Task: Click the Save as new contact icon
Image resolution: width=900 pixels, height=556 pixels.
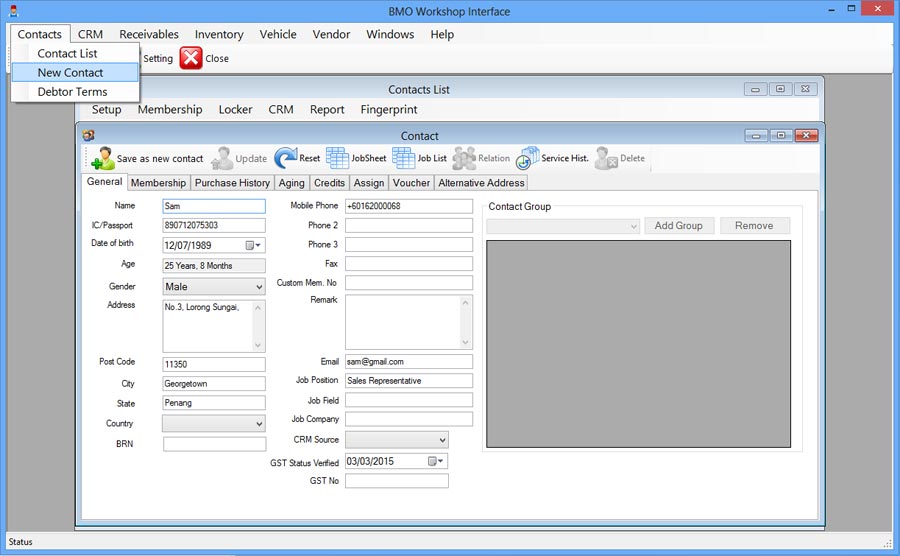Action: [103, 158]
